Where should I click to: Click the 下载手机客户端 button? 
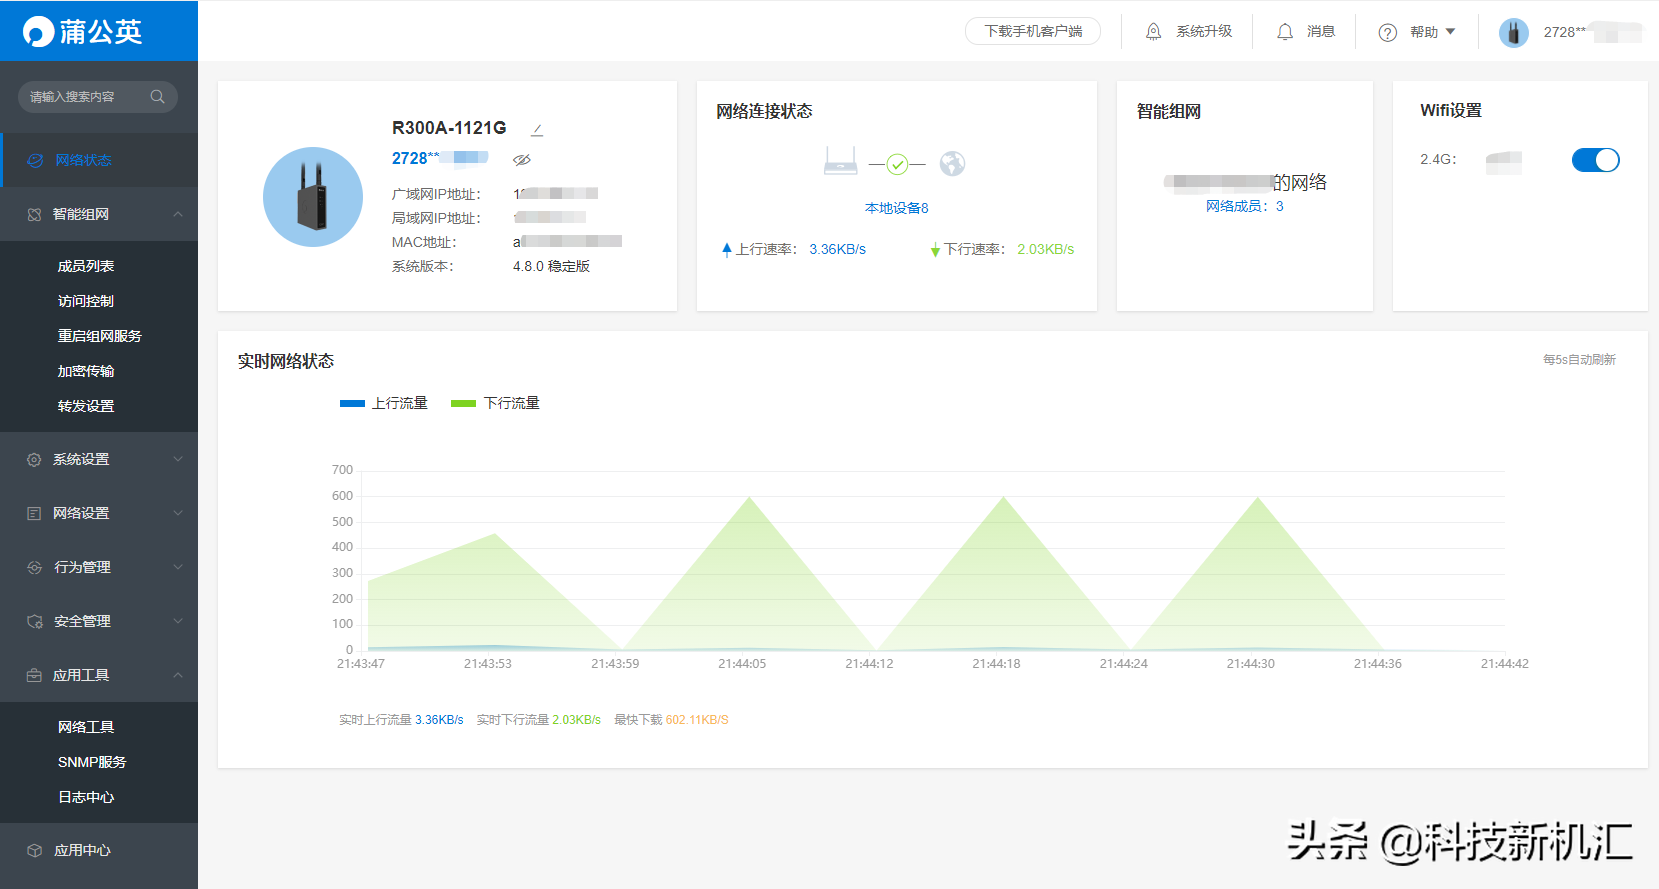1033,31
